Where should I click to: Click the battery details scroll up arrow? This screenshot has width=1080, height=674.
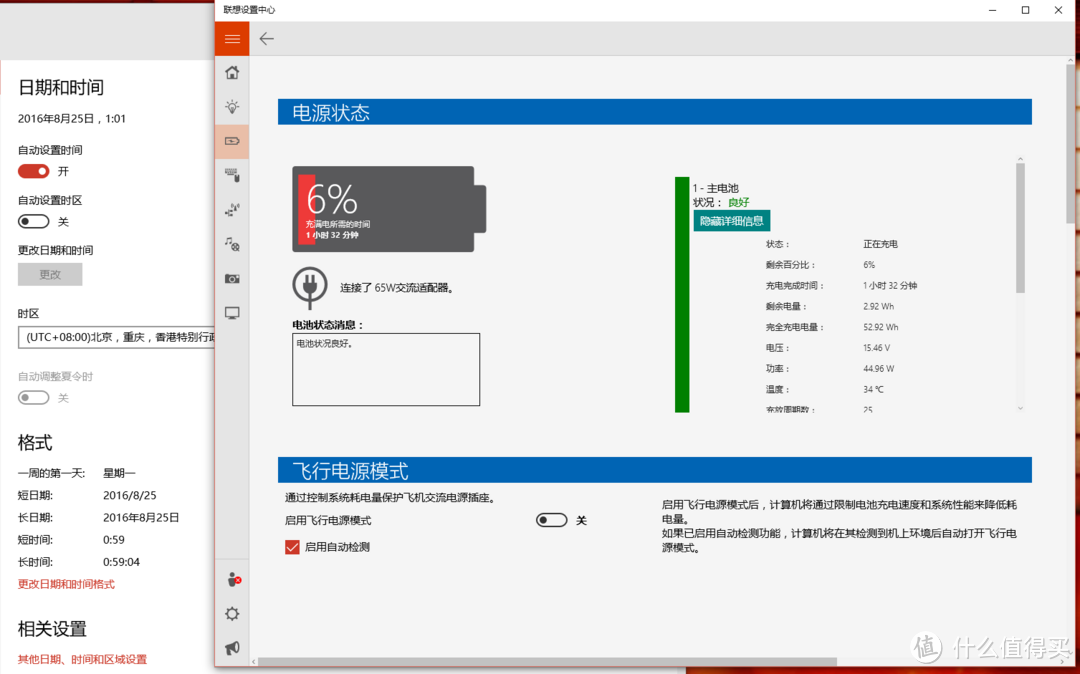[x=1020, y=160]
